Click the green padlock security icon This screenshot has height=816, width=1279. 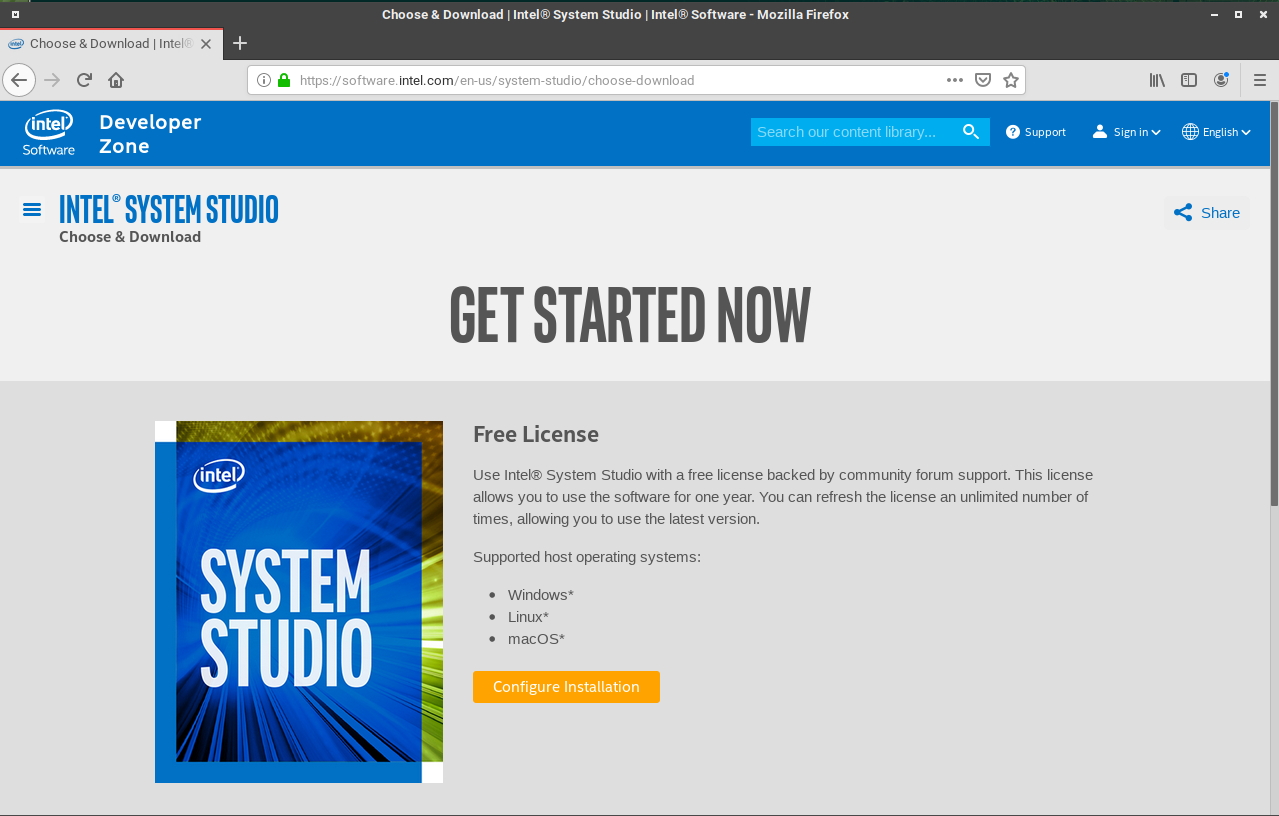284,80
